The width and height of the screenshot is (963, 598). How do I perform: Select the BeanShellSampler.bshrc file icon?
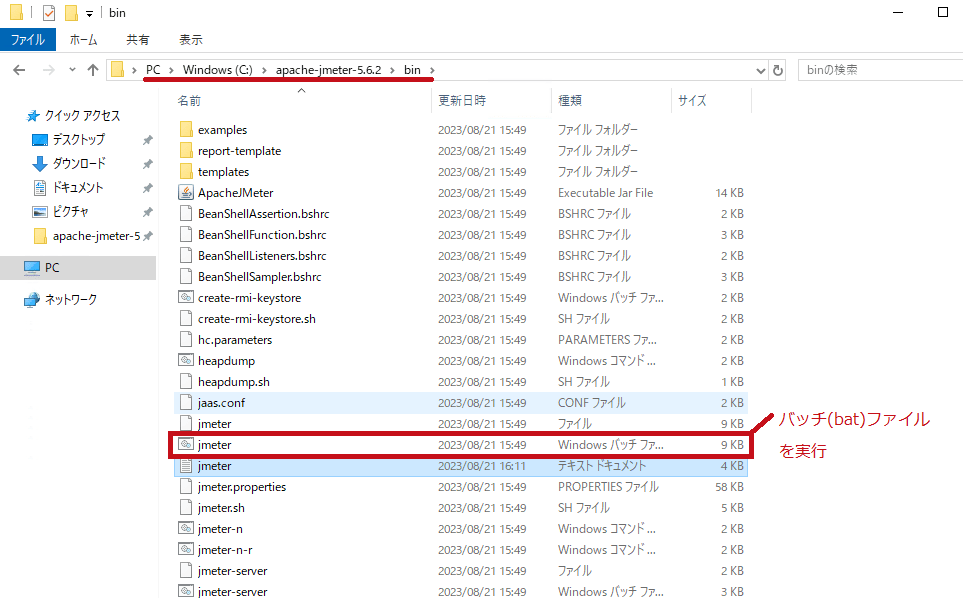tap(186, 276)
